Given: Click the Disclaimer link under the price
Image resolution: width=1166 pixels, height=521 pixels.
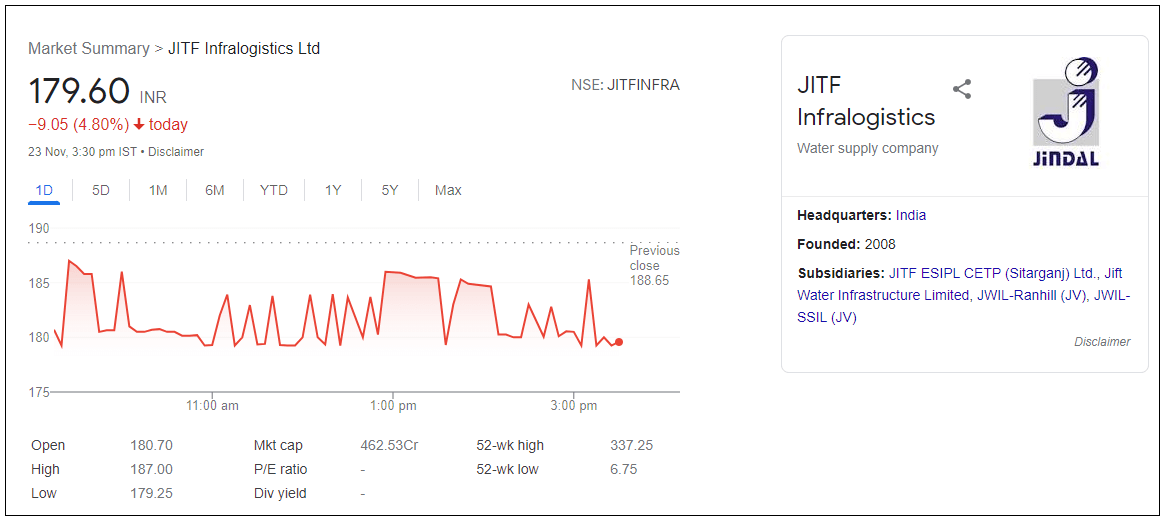Looking at the screenshot, I should 175,152.
